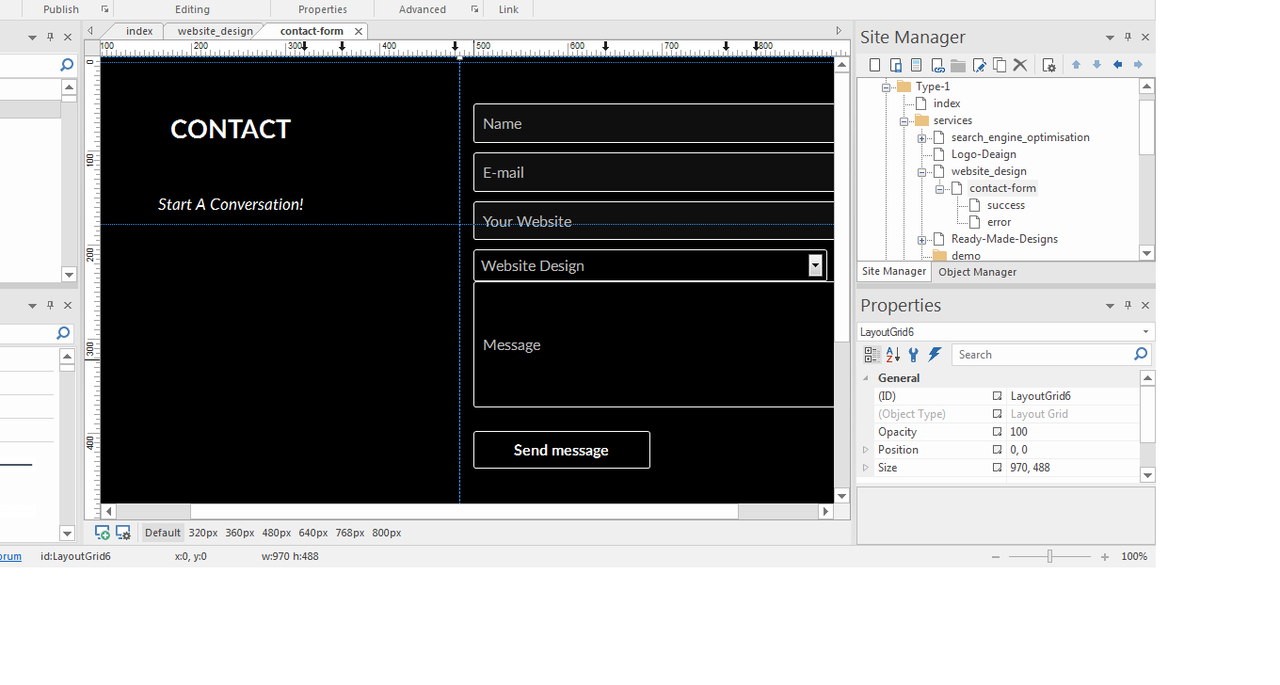
Task: Click the New Folder icon in Site Manager
Action: (958, 65)
